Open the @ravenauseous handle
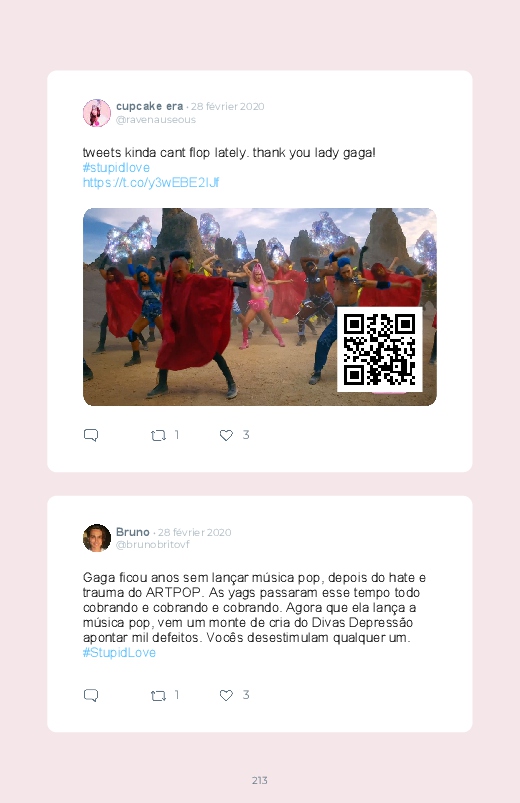The image size is (520, 803). [156, 119]
